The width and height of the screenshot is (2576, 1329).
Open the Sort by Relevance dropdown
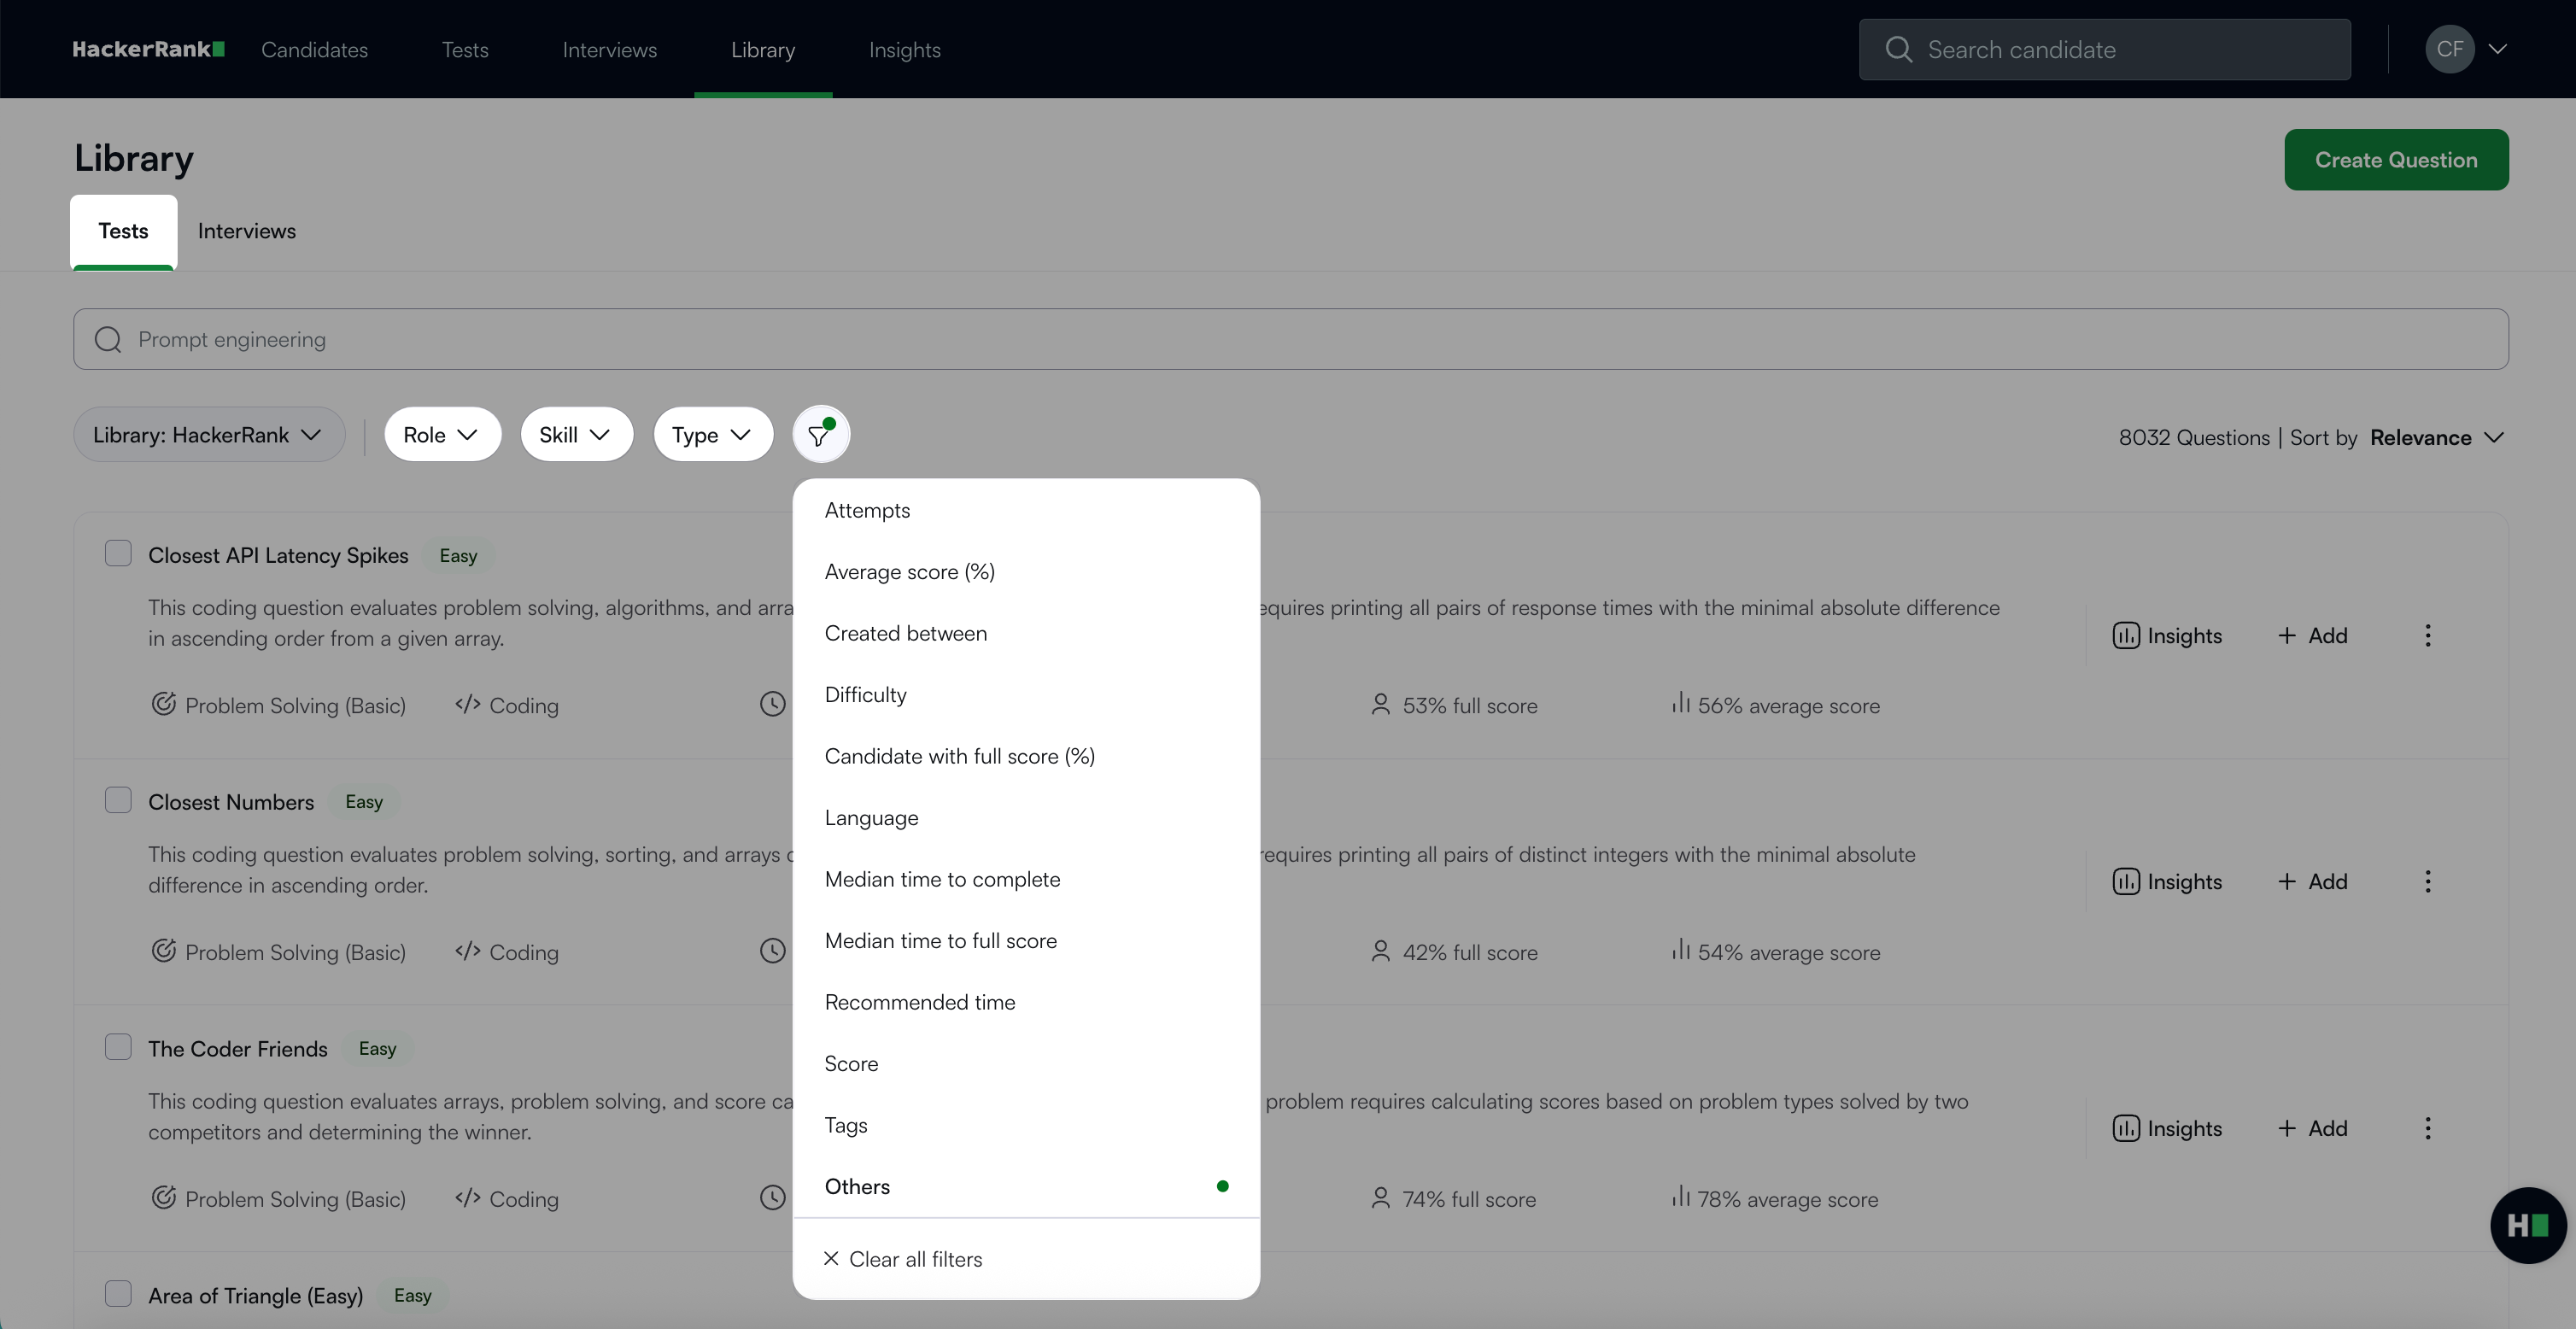pyautogui.click(x=2436, y=438)
